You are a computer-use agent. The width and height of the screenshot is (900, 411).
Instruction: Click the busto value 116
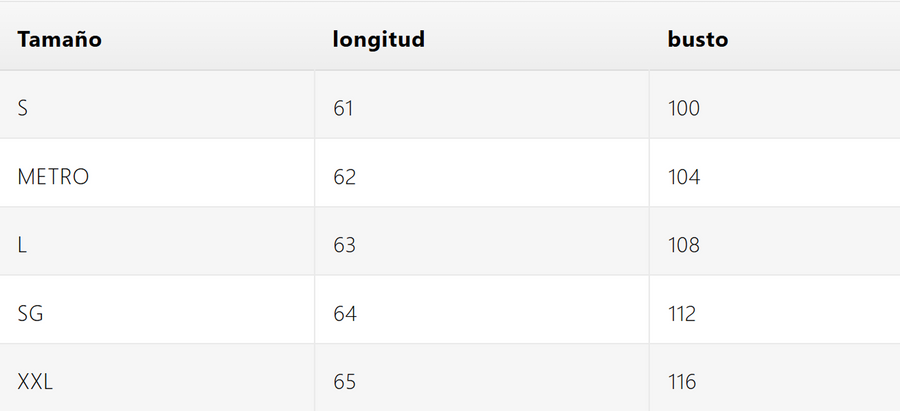click(682, 381)
